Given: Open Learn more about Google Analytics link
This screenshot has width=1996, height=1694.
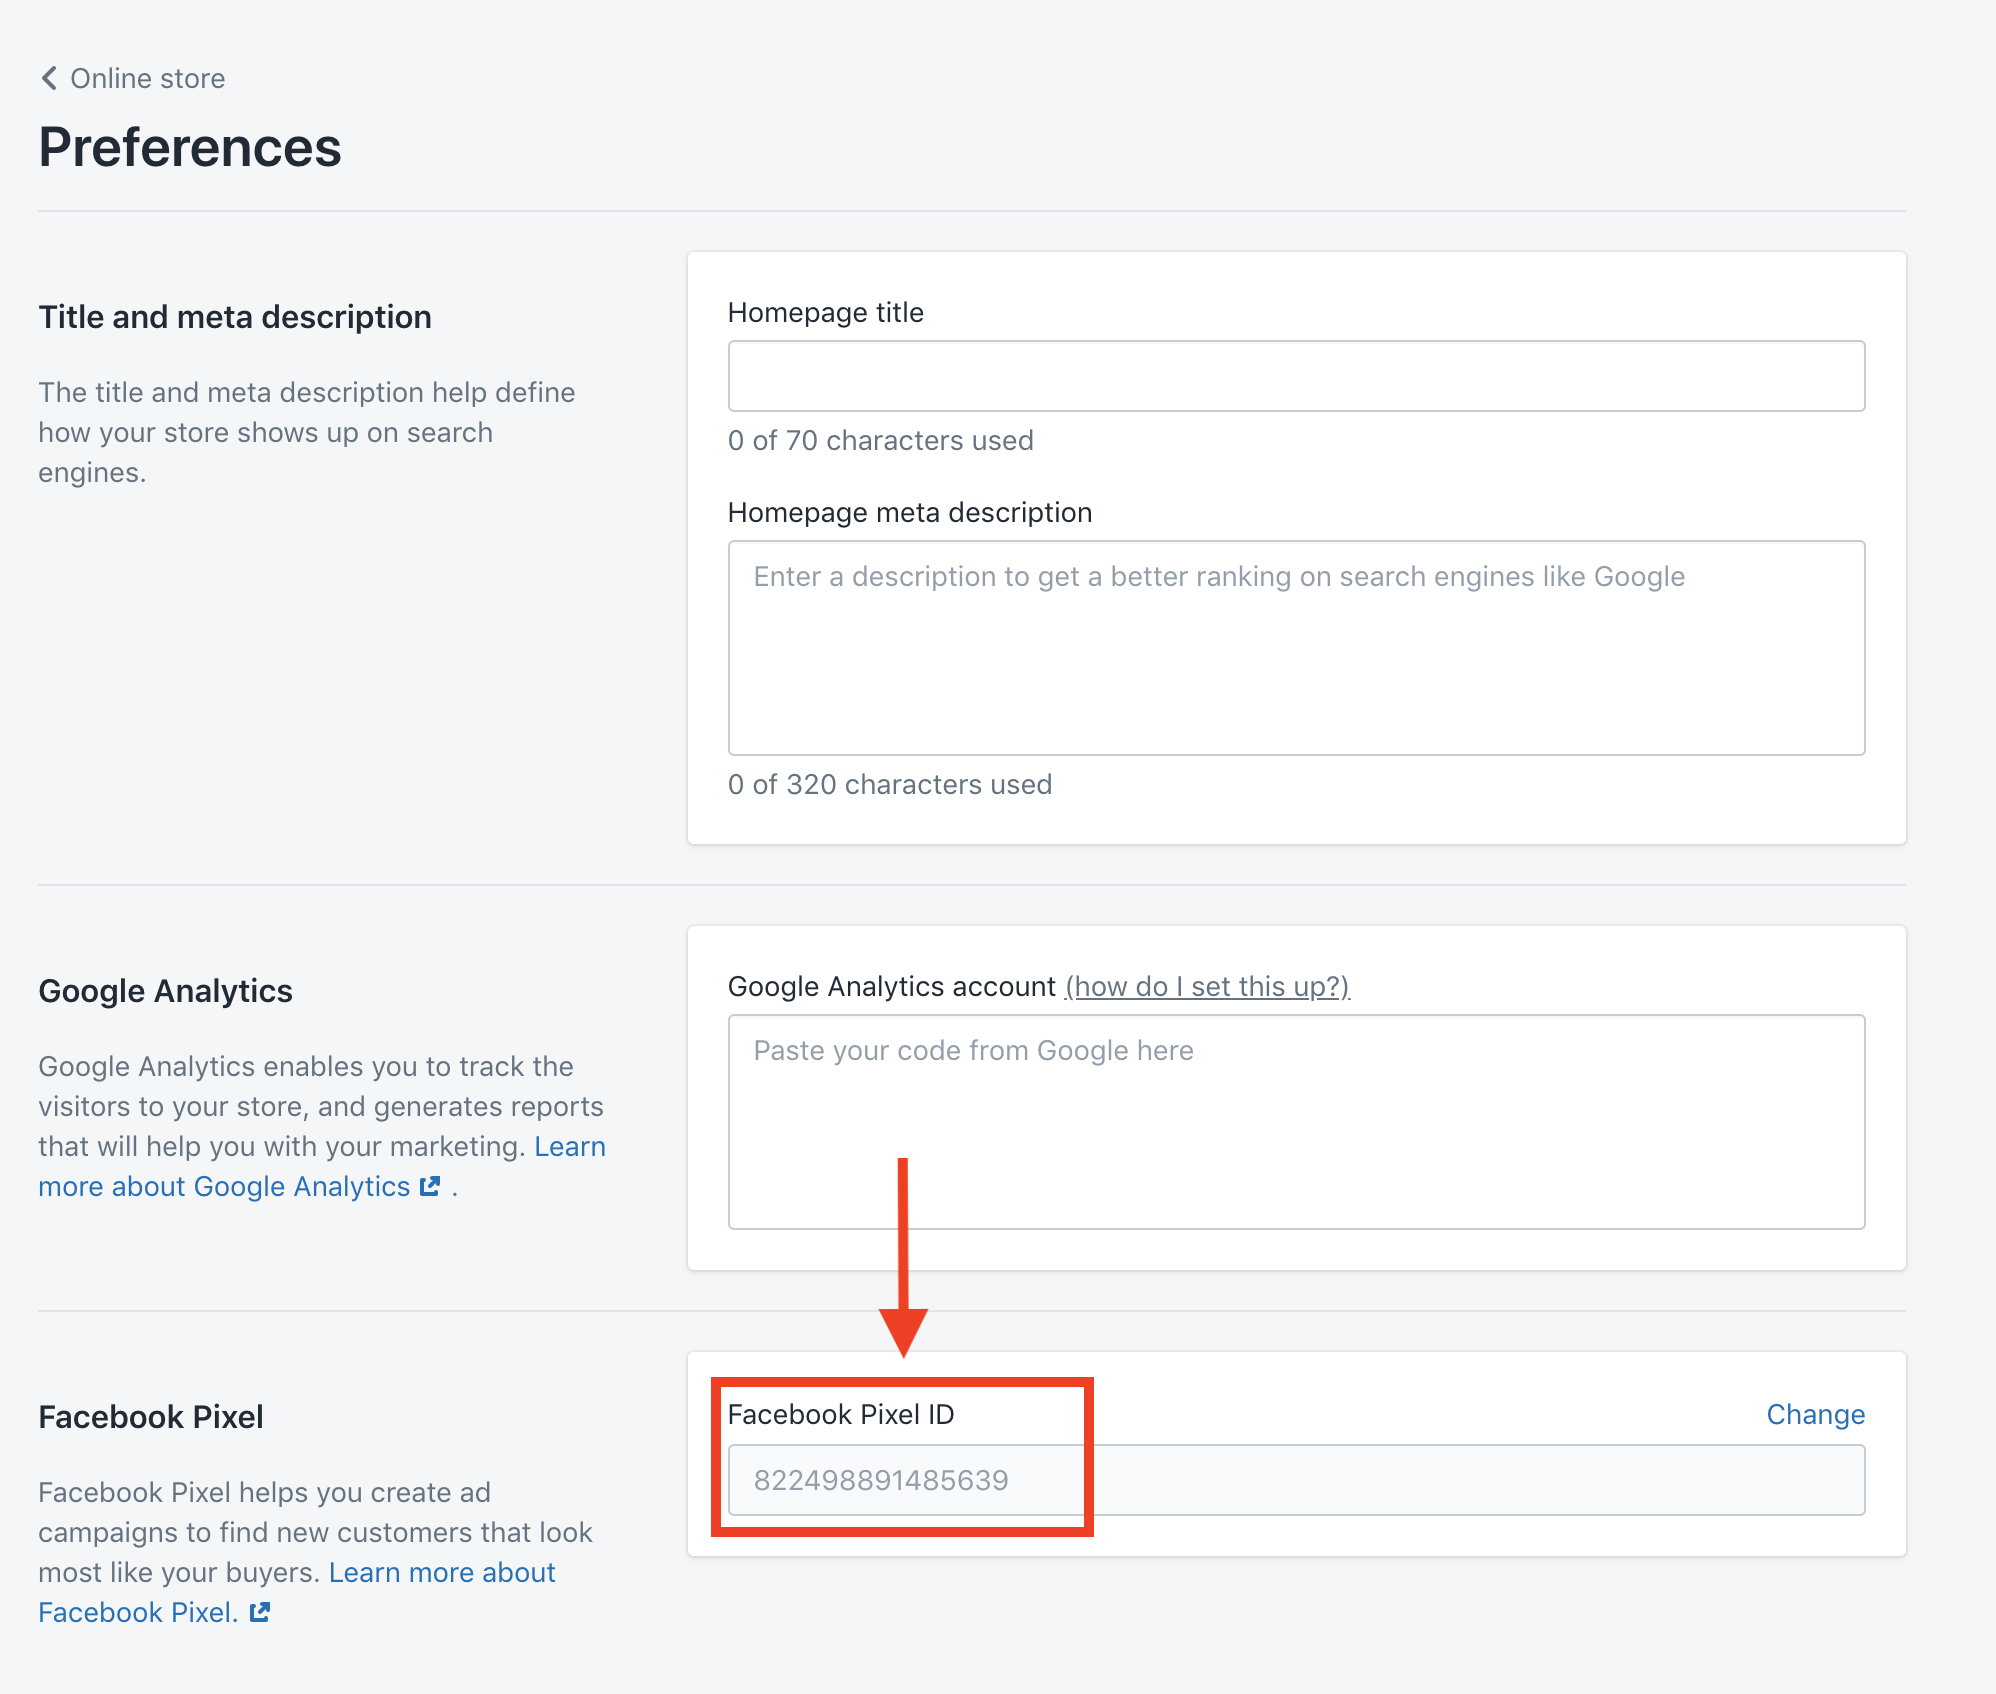Looking at the screenshot, I should point(322,1166).
